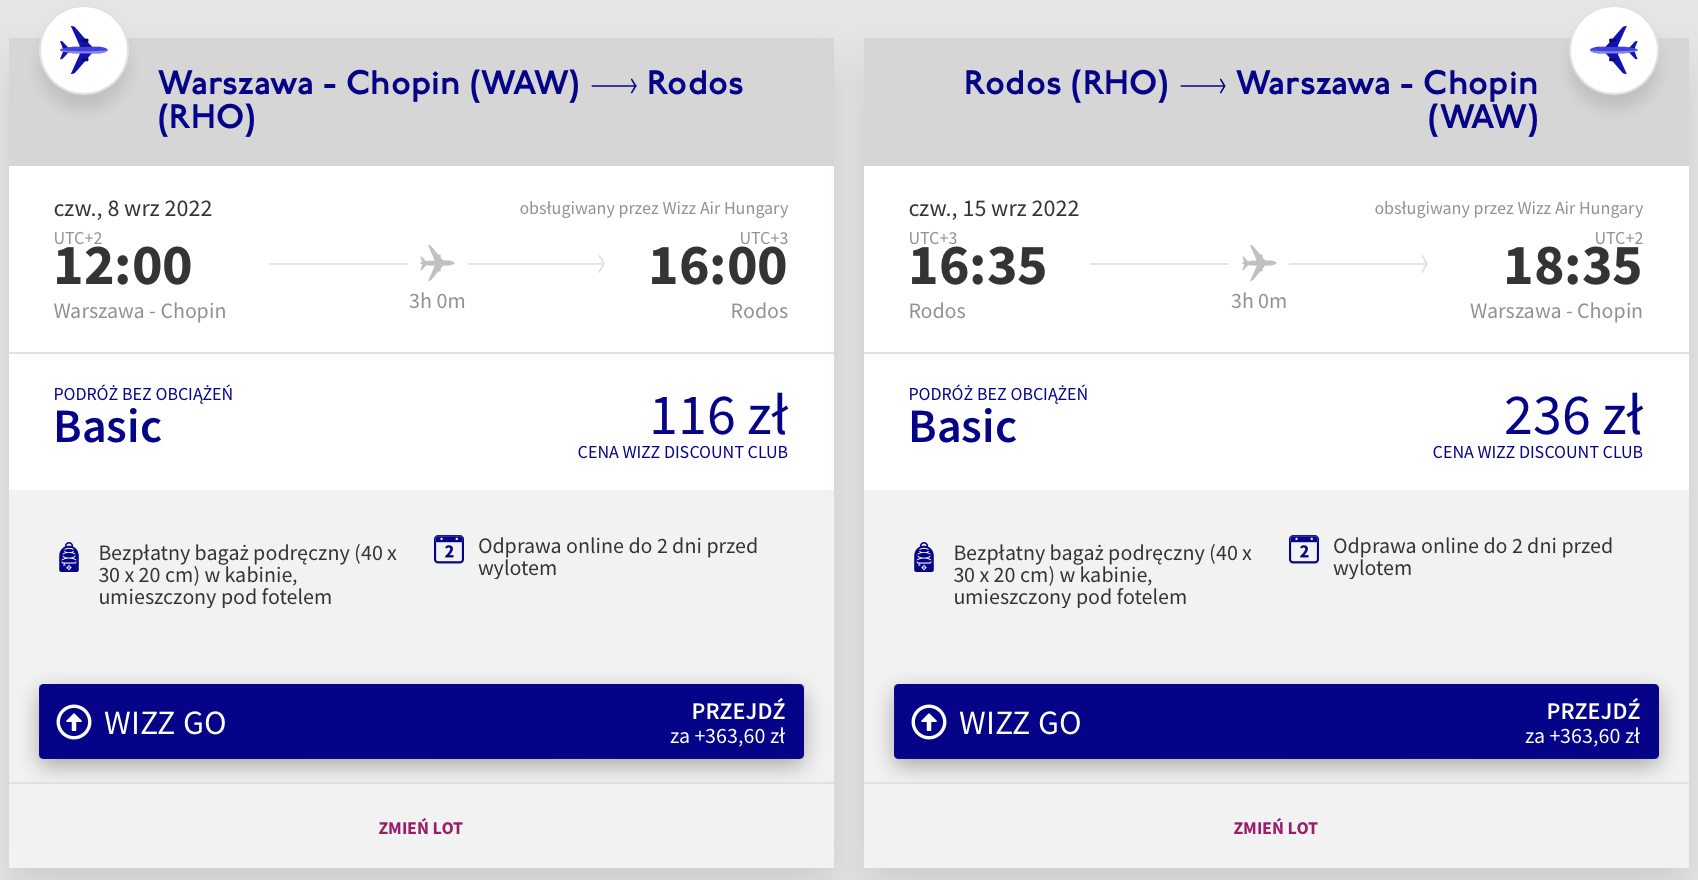This screenshot has height=880, width=1698.
Task: Click Rodos (RHO) → Warszawa - Chopin header
Action: (1251, 100)
